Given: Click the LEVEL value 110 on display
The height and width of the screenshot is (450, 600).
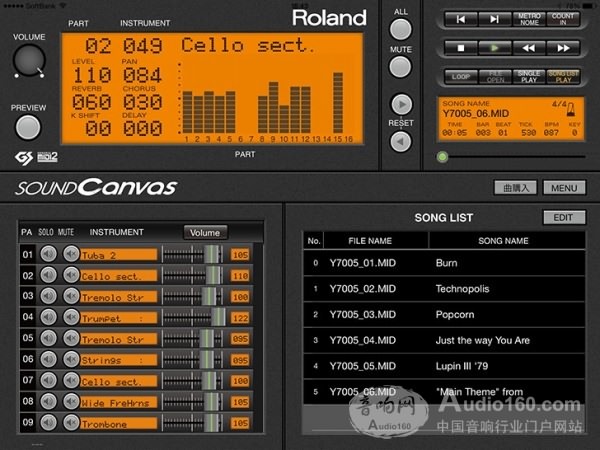Looking at the screenshot, I should 92,75.
